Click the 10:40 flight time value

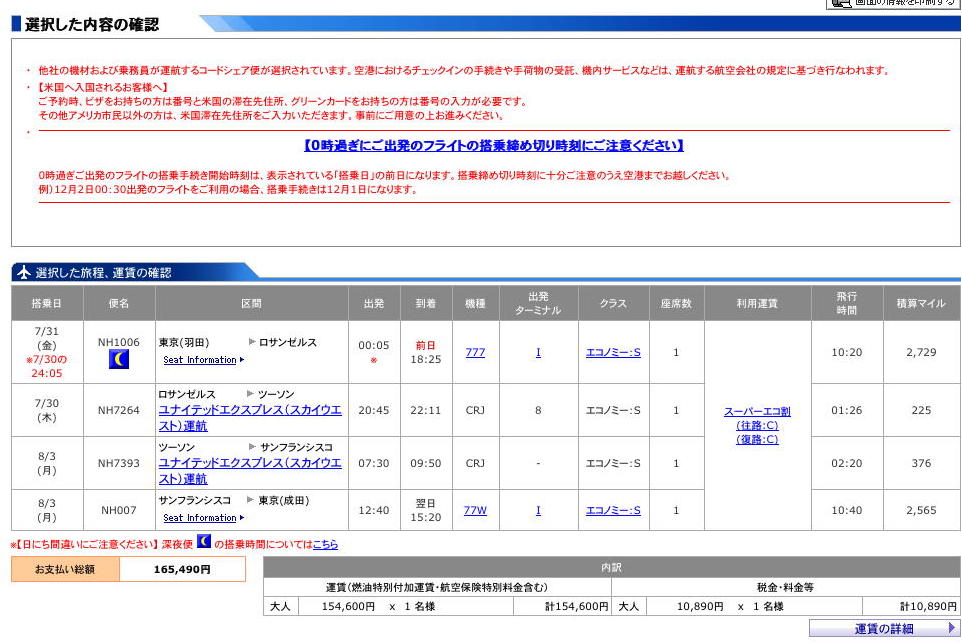pyautogui.click(x=847, y=510)
